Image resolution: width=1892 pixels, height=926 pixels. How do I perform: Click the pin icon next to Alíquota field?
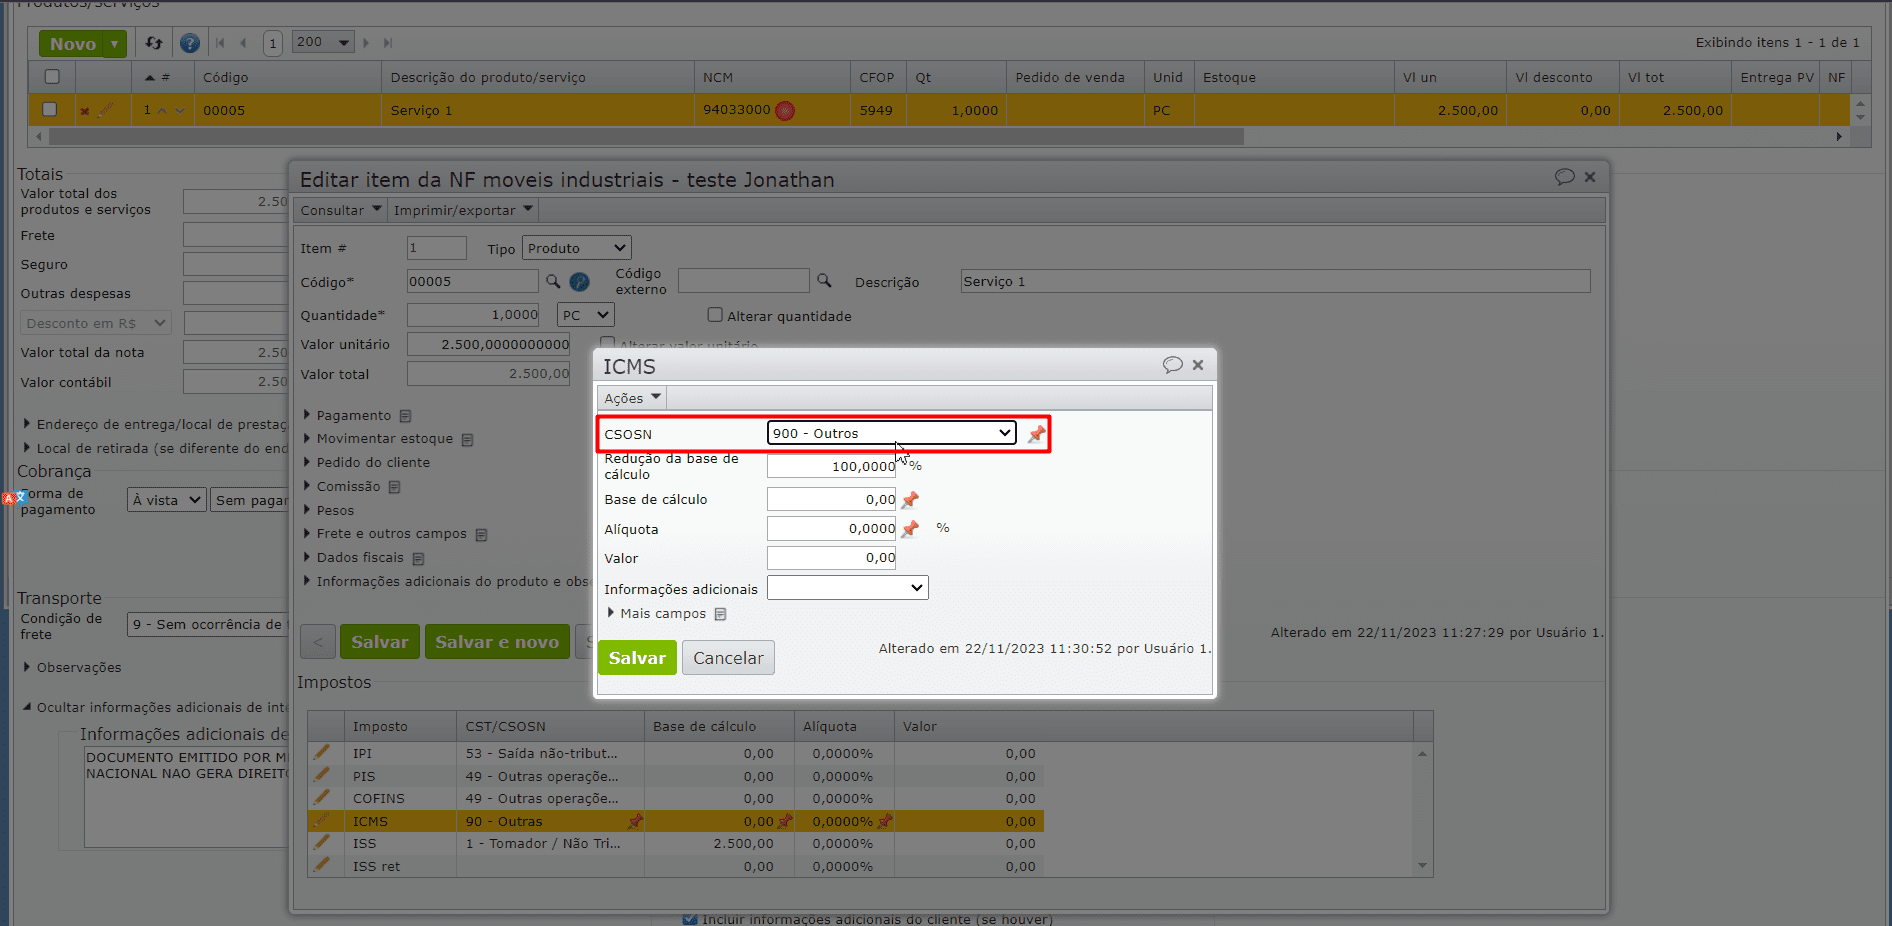click(x=910, y=529)
